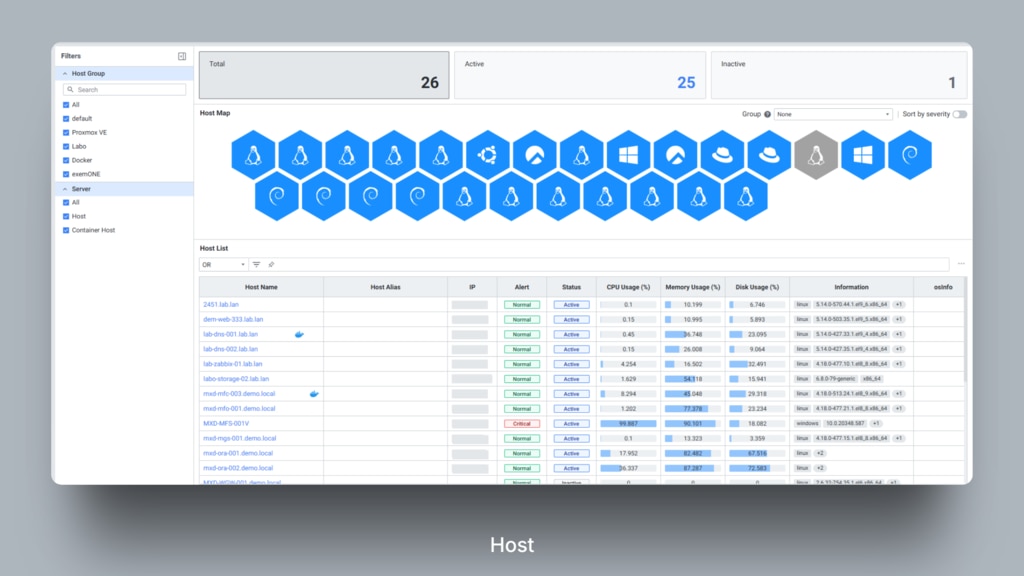Click the Ubuntu host hexagon
The image size is (1024, 576).
click(x=488, y=155)
